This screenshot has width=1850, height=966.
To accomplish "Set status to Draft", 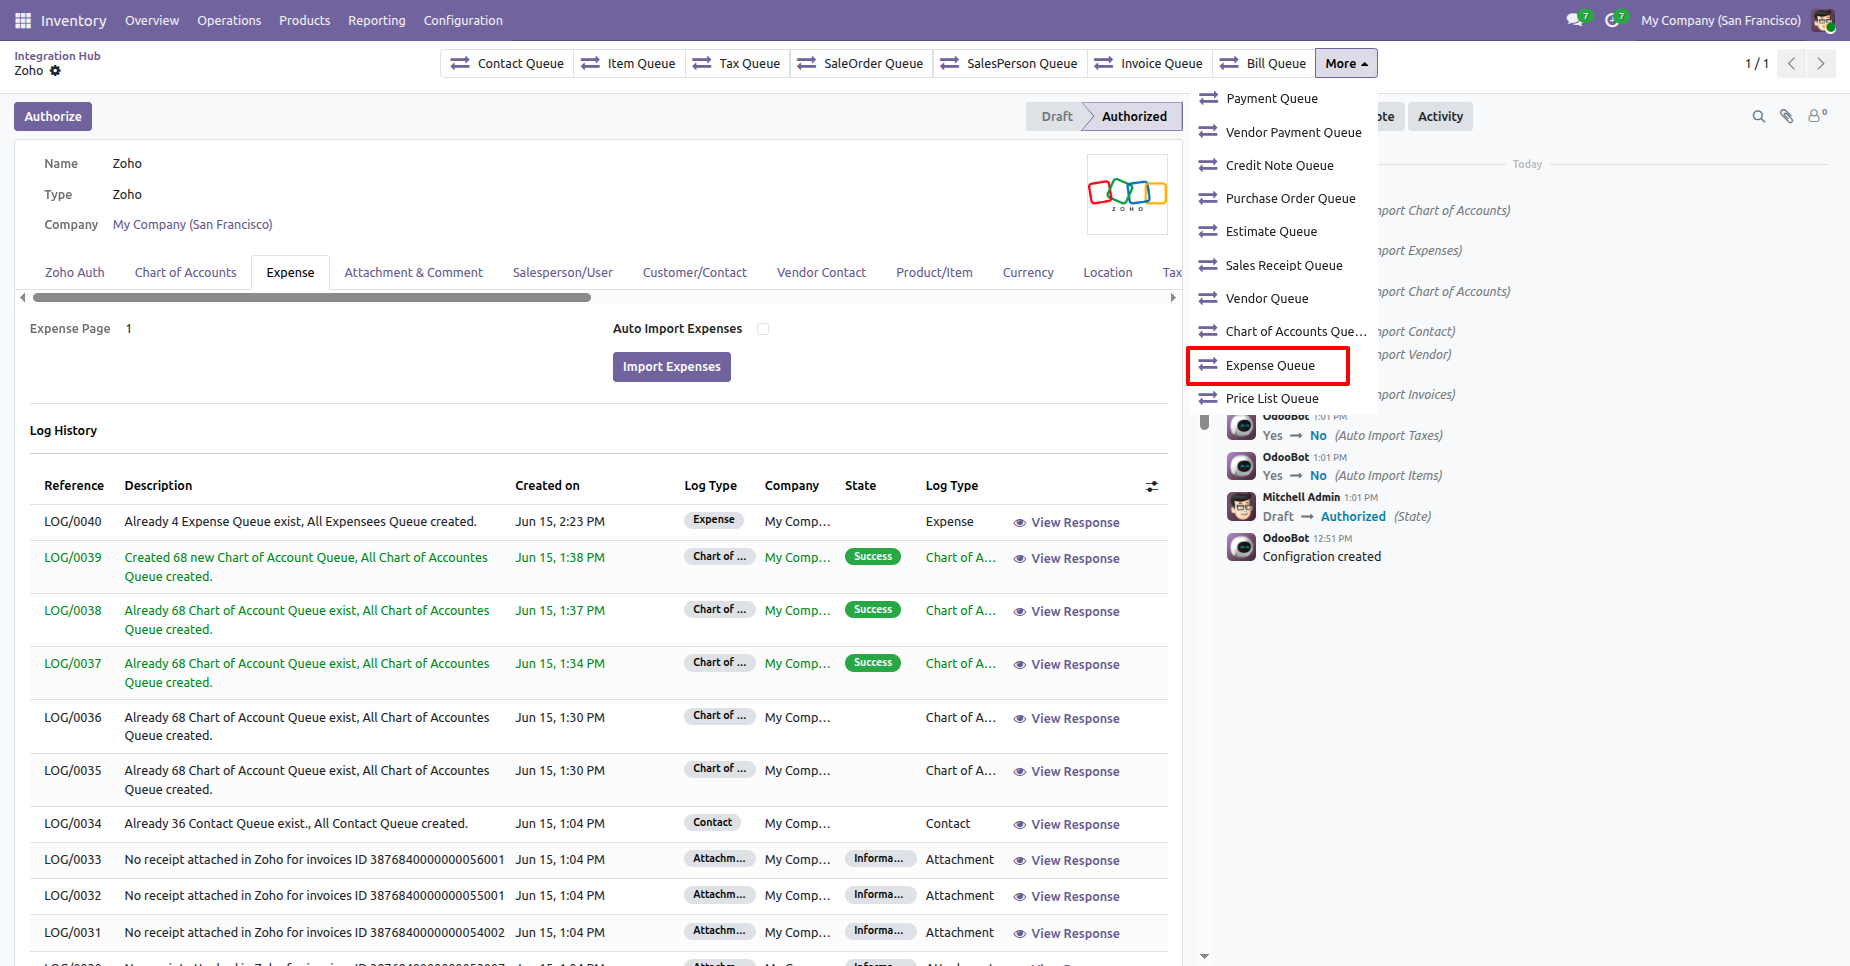I will 1056,116.
